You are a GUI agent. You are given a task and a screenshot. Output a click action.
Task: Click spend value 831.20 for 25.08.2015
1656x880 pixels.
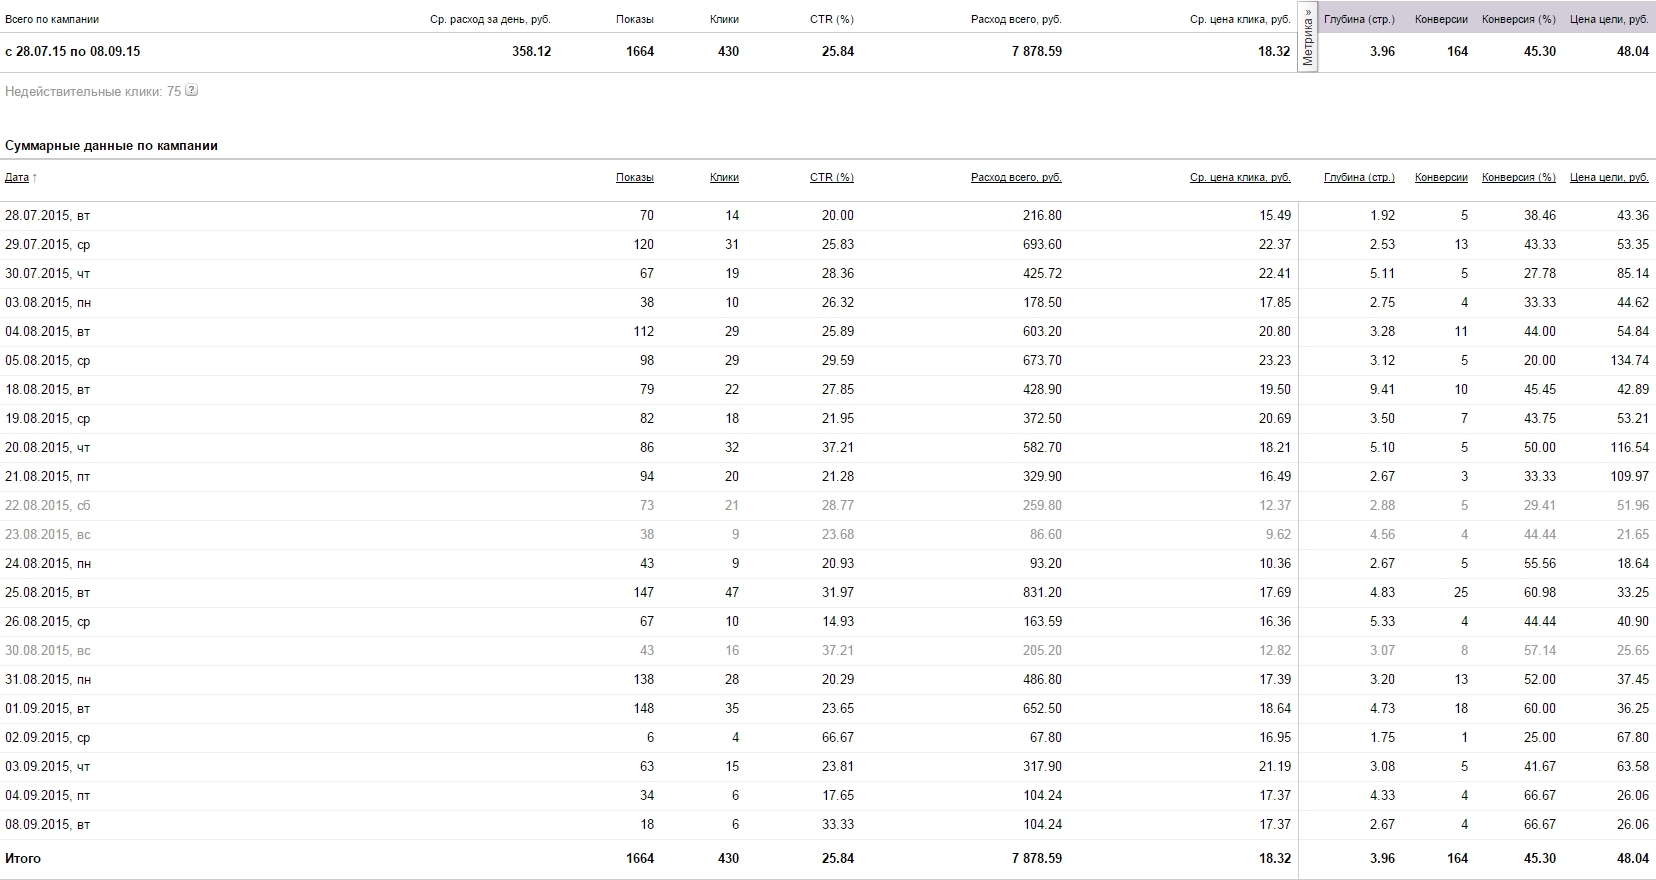click(x=1042, y=592)
